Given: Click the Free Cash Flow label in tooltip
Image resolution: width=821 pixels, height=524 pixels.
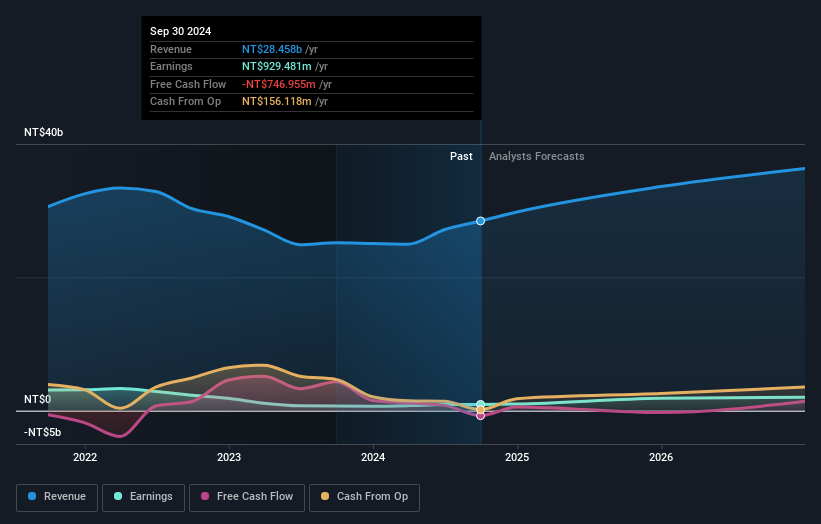Looking at the screenshot, I should coord(188,84).
